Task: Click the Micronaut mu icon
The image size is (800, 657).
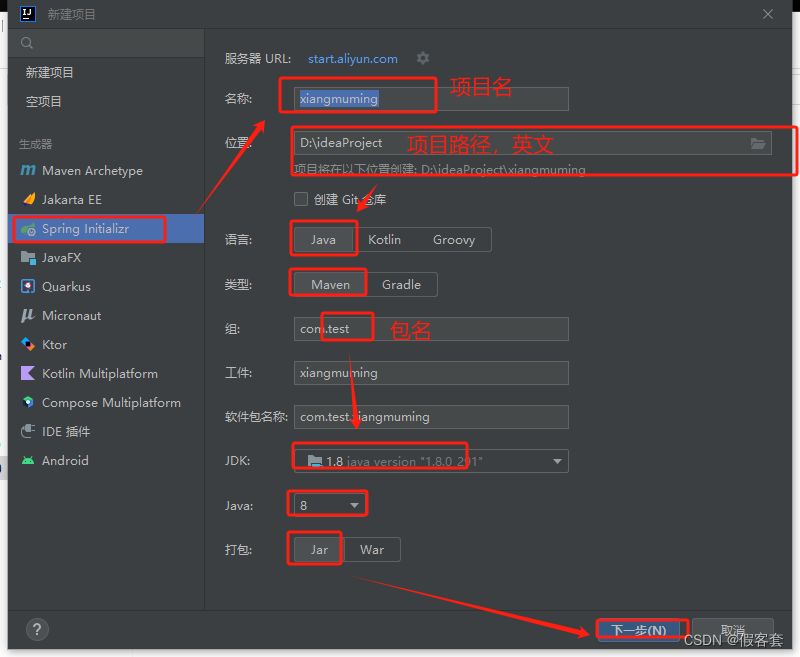Action: (x=28, y=315)
